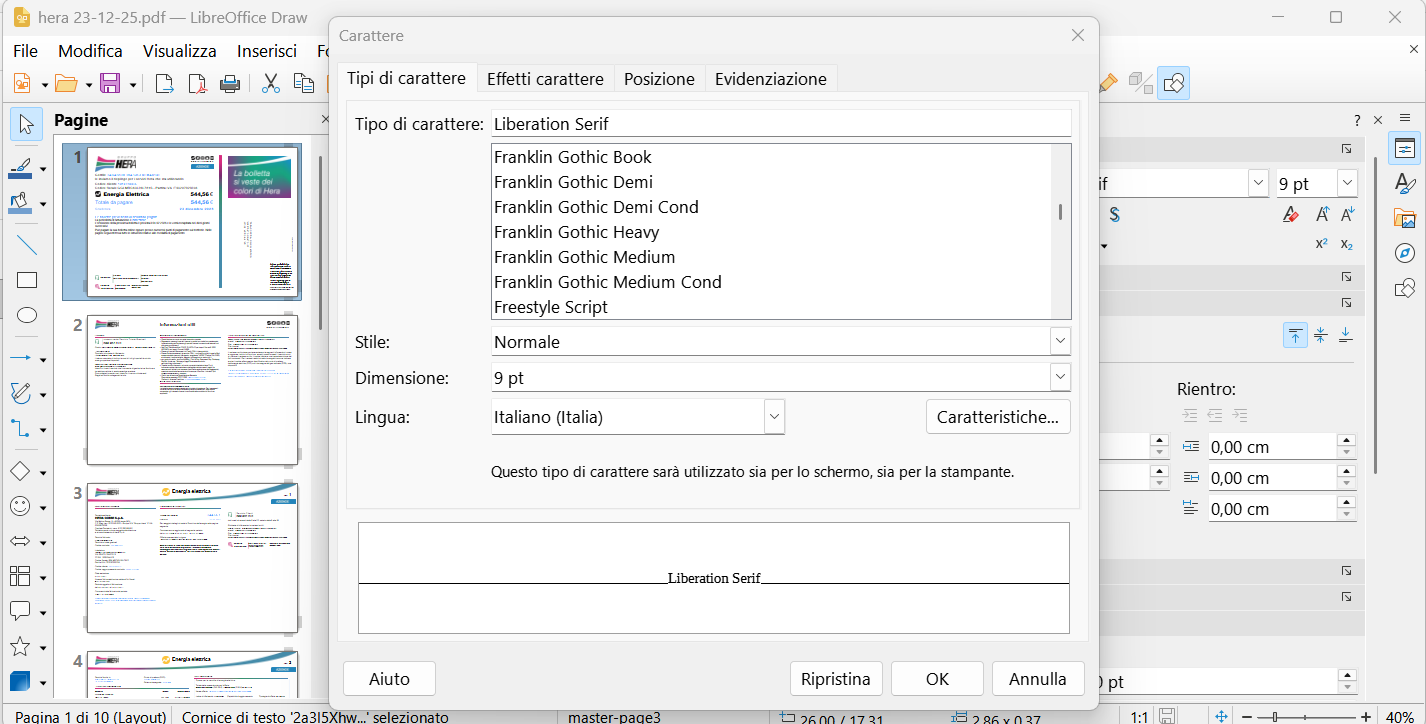Switch to the Effetti carattere tab

(x=545, y=79)
